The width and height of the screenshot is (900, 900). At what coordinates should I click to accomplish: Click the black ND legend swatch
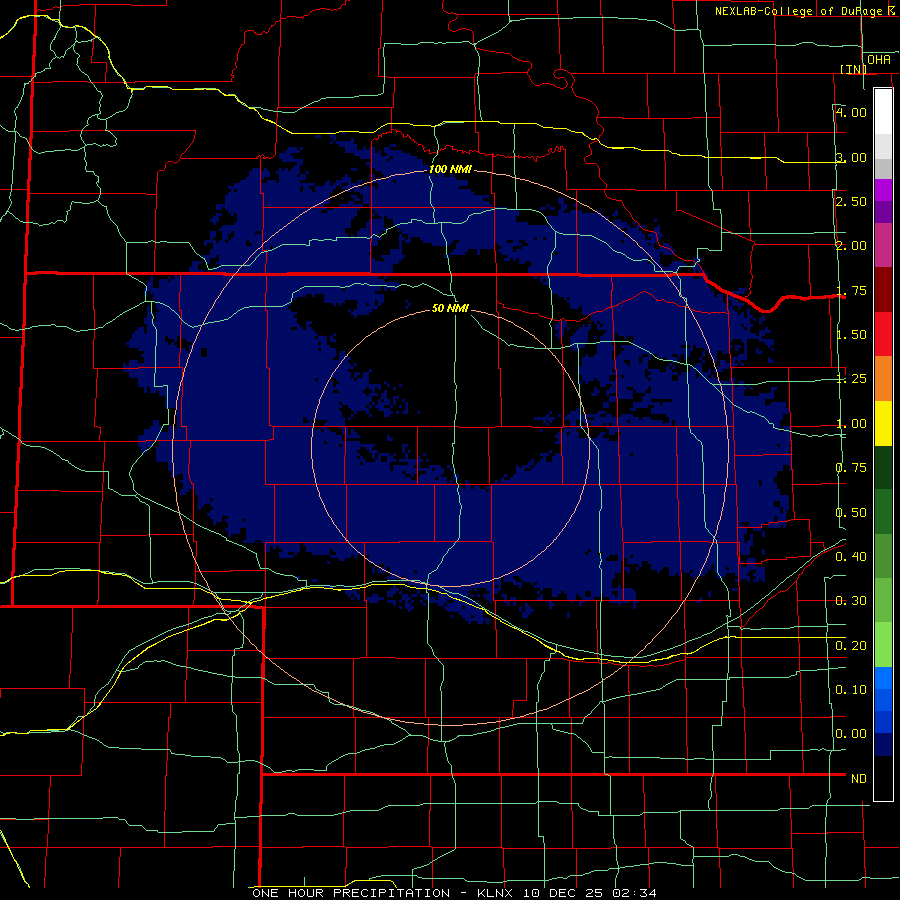pos(883,778)
